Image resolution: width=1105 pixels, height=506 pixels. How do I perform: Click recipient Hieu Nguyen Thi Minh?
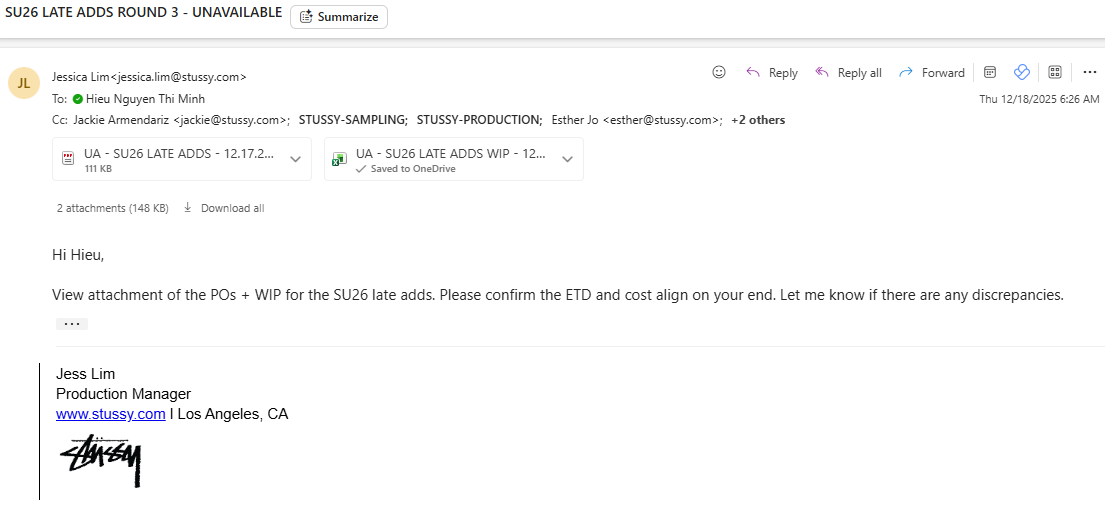pos(142,99)
